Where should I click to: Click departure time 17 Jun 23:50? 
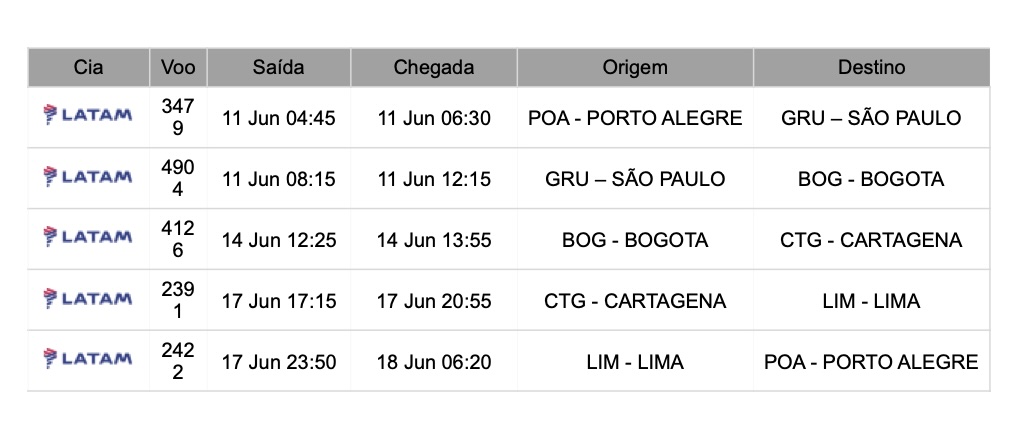[x=278, y=362]
